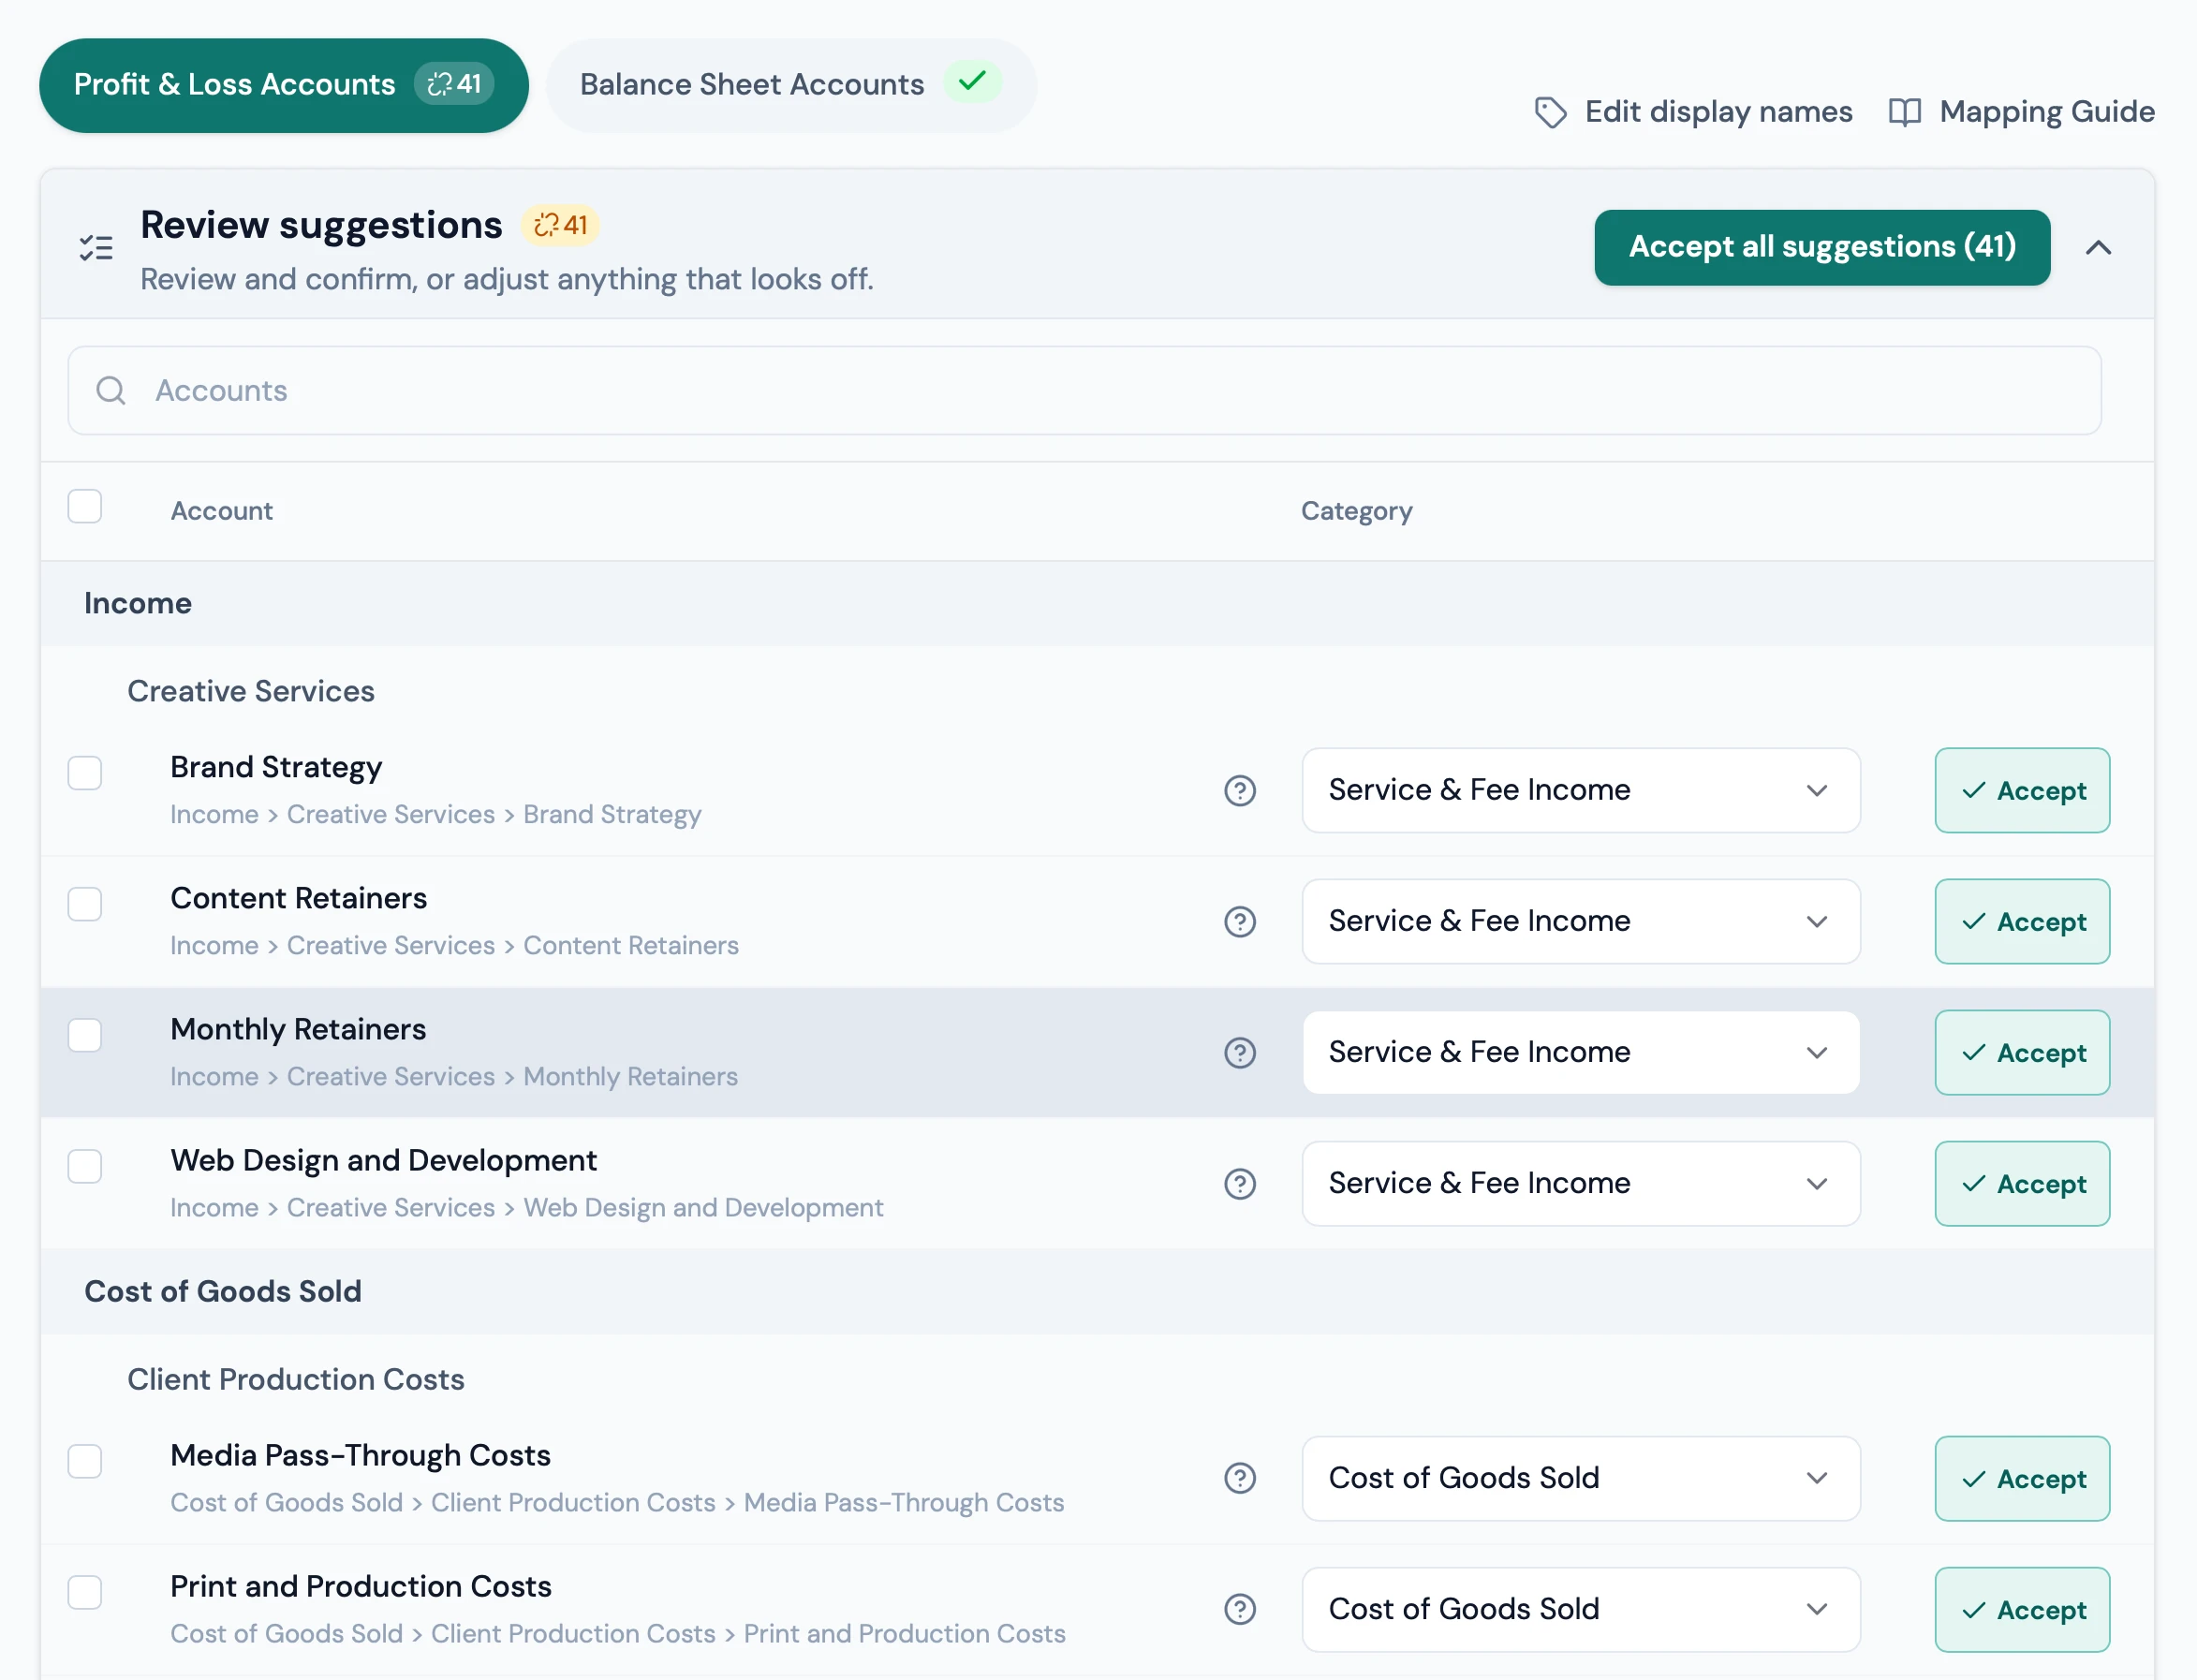Focus the Accounts search field
The width and height of the screenshot is (2197, 1680).
(x=1084, y=391)
